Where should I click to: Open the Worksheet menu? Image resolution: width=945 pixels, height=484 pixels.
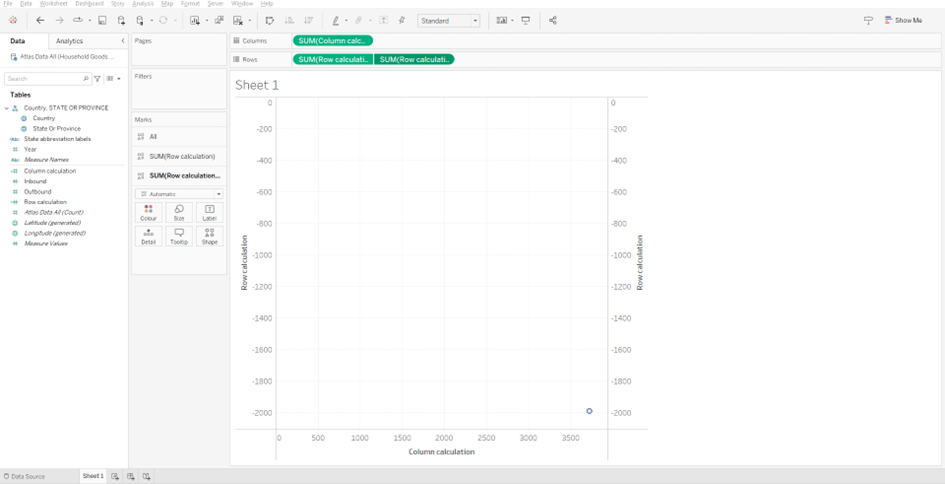(54, 4)
